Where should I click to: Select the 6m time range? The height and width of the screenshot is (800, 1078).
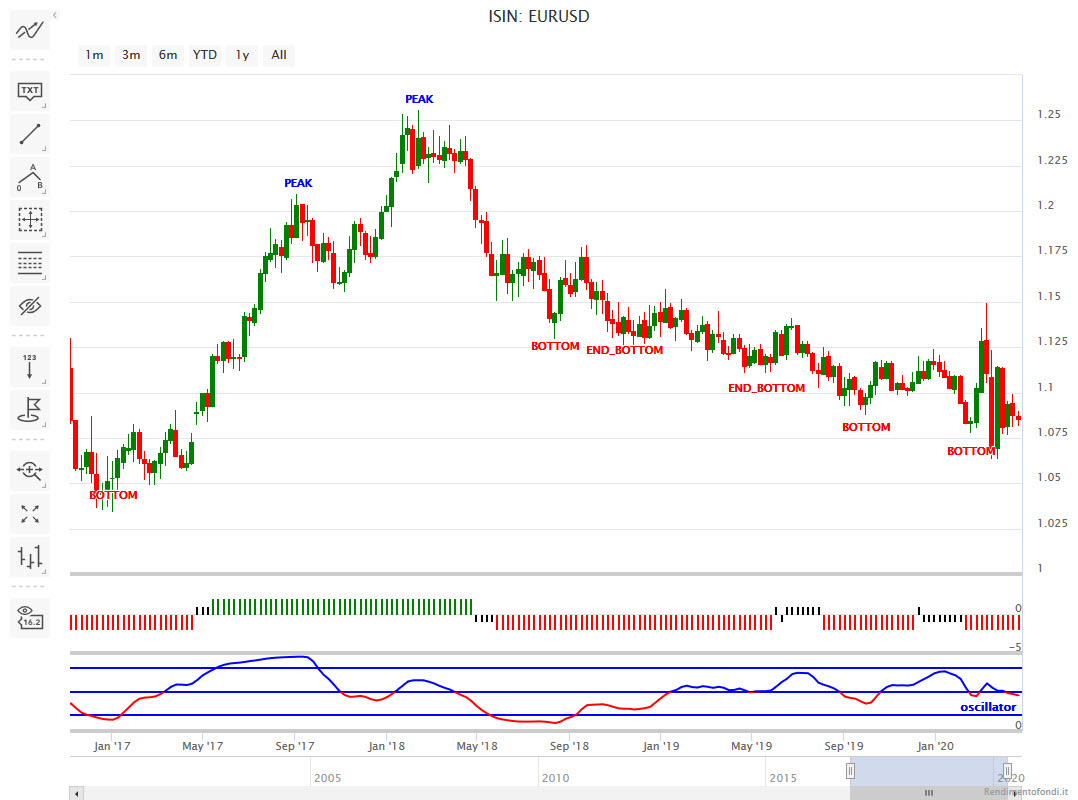tap(167, 55)
